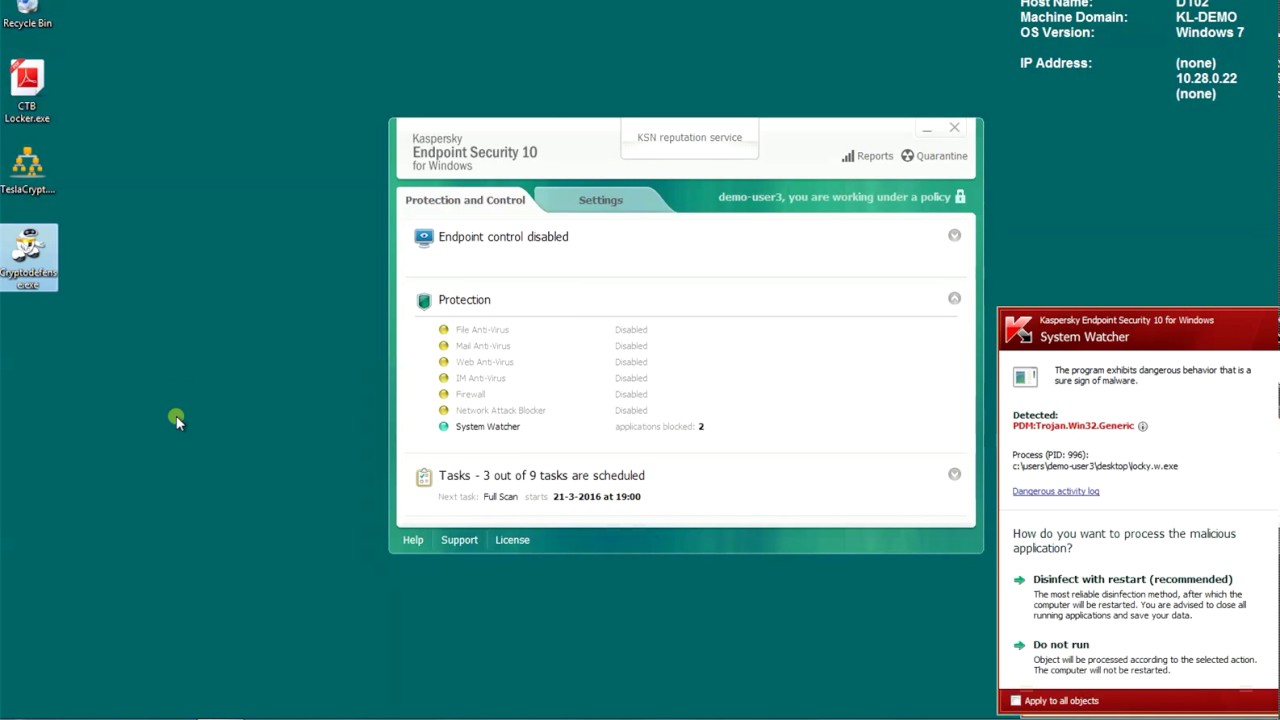Image resolution: width=1280 pixels, height=720 pixels.
Task: Open Support link in footer
Action: click(x=459, y=540)
